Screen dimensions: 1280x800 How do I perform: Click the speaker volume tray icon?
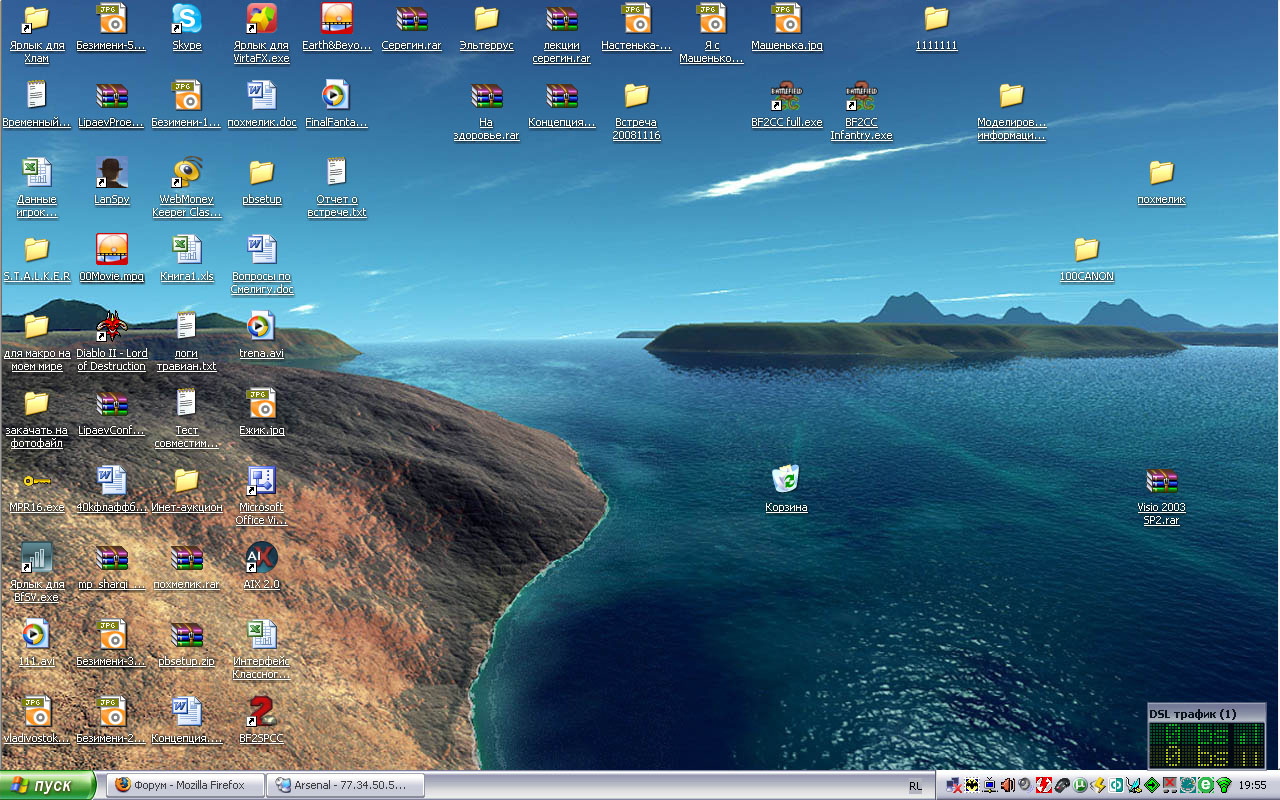pyautogui.click(x=1007, y=786)
